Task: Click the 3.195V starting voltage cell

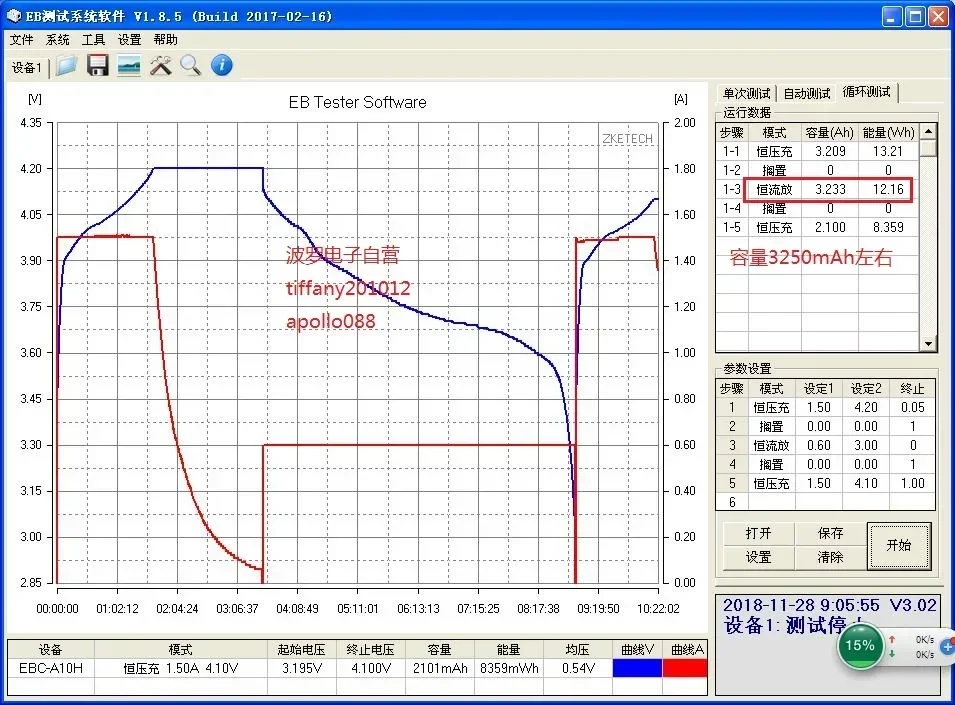Action: tap(301, 668)
